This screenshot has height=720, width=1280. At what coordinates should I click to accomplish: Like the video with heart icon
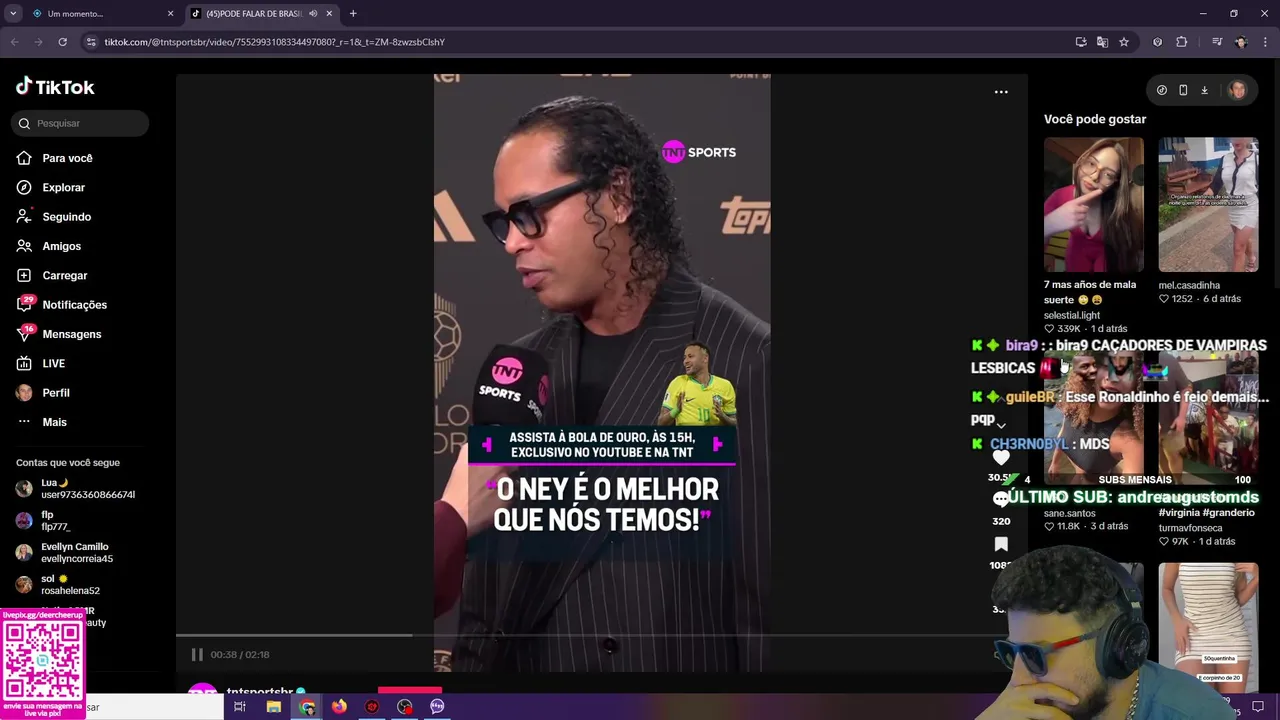pos(1001,457)
